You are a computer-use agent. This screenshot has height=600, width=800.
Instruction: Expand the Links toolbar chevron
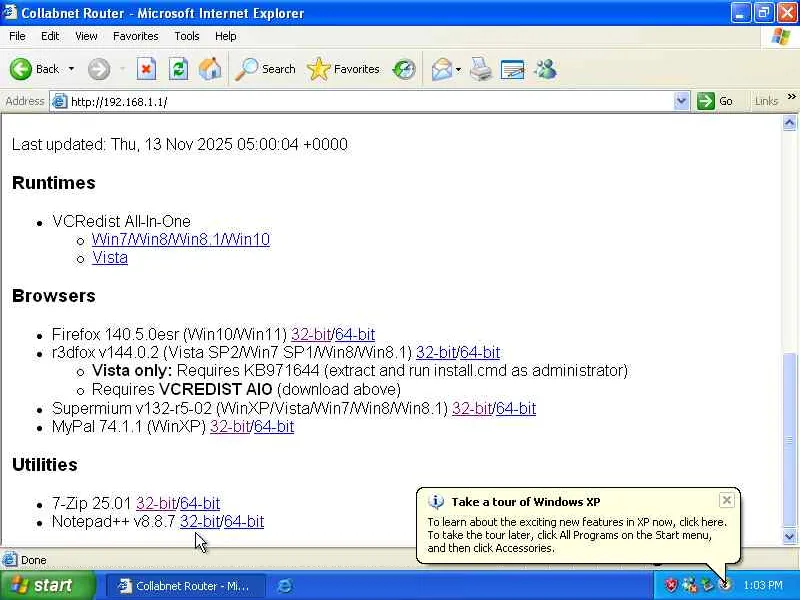(791, 96)
